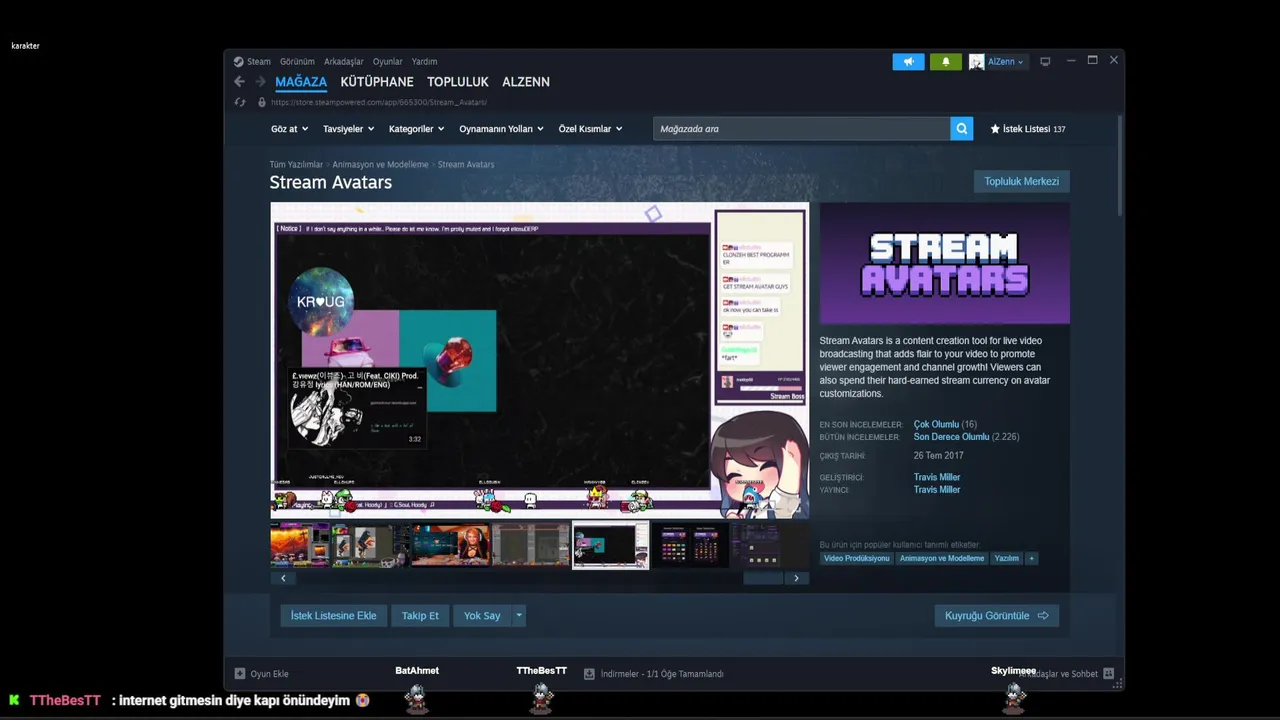Select the Video Prodüksiyonu tag
Viewport: 1280px width, 720px height.
tap(856, 558)
